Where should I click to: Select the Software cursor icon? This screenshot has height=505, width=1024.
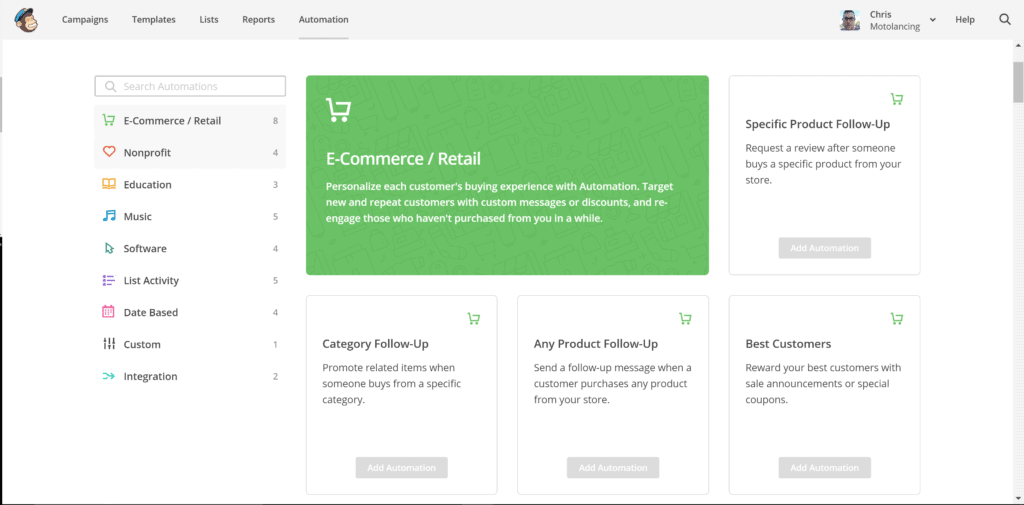point(109,248)
